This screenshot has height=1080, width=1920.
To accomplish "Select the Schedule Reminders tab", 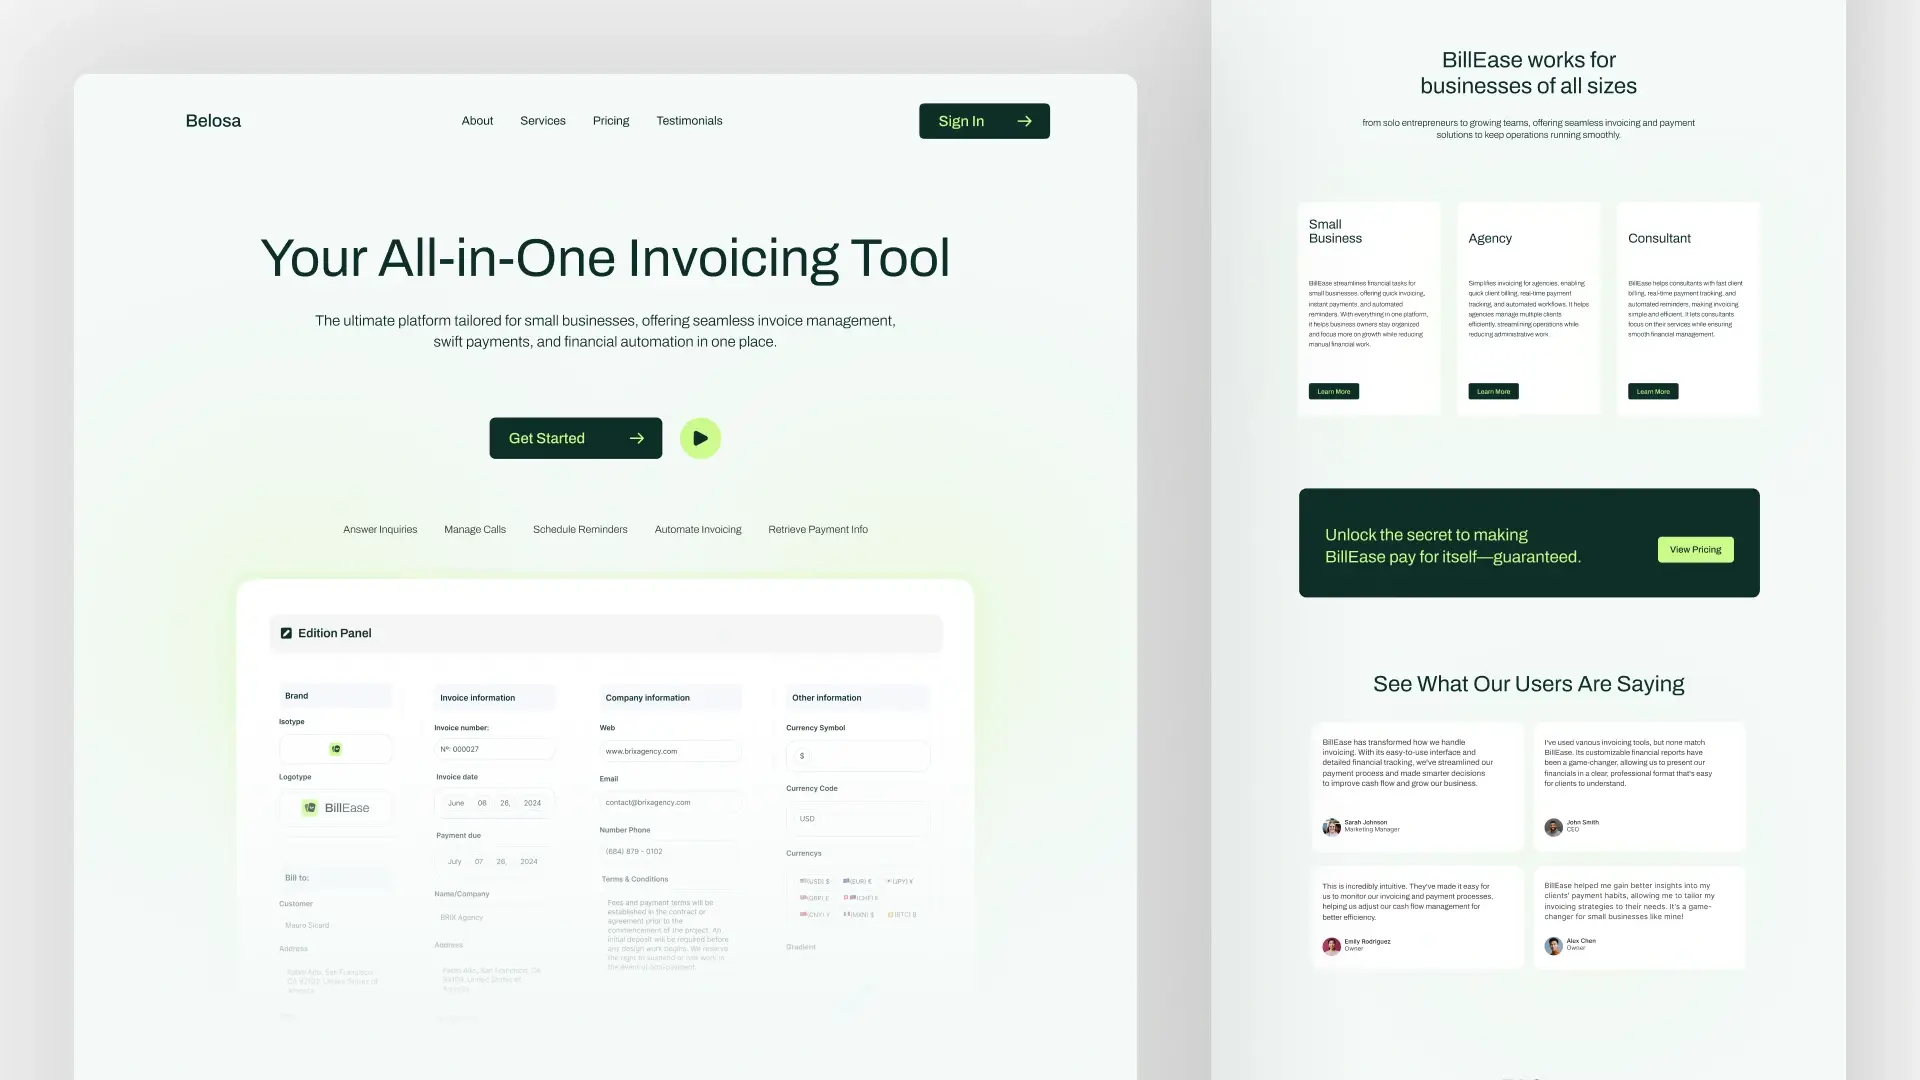I will pyautogui.click(x=580, y=530).
